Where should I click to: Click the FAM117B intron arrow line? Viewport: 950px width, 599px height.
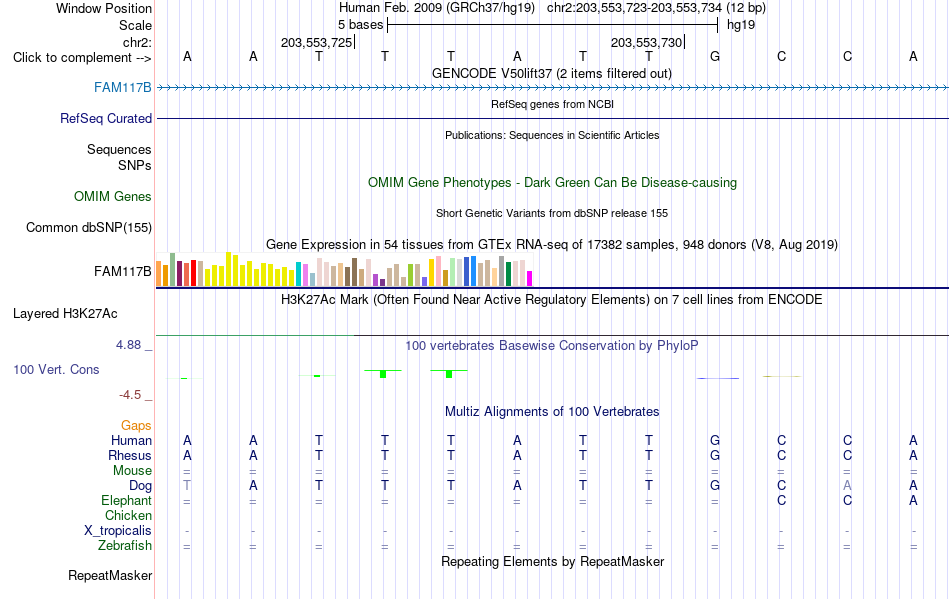point(553,88)
